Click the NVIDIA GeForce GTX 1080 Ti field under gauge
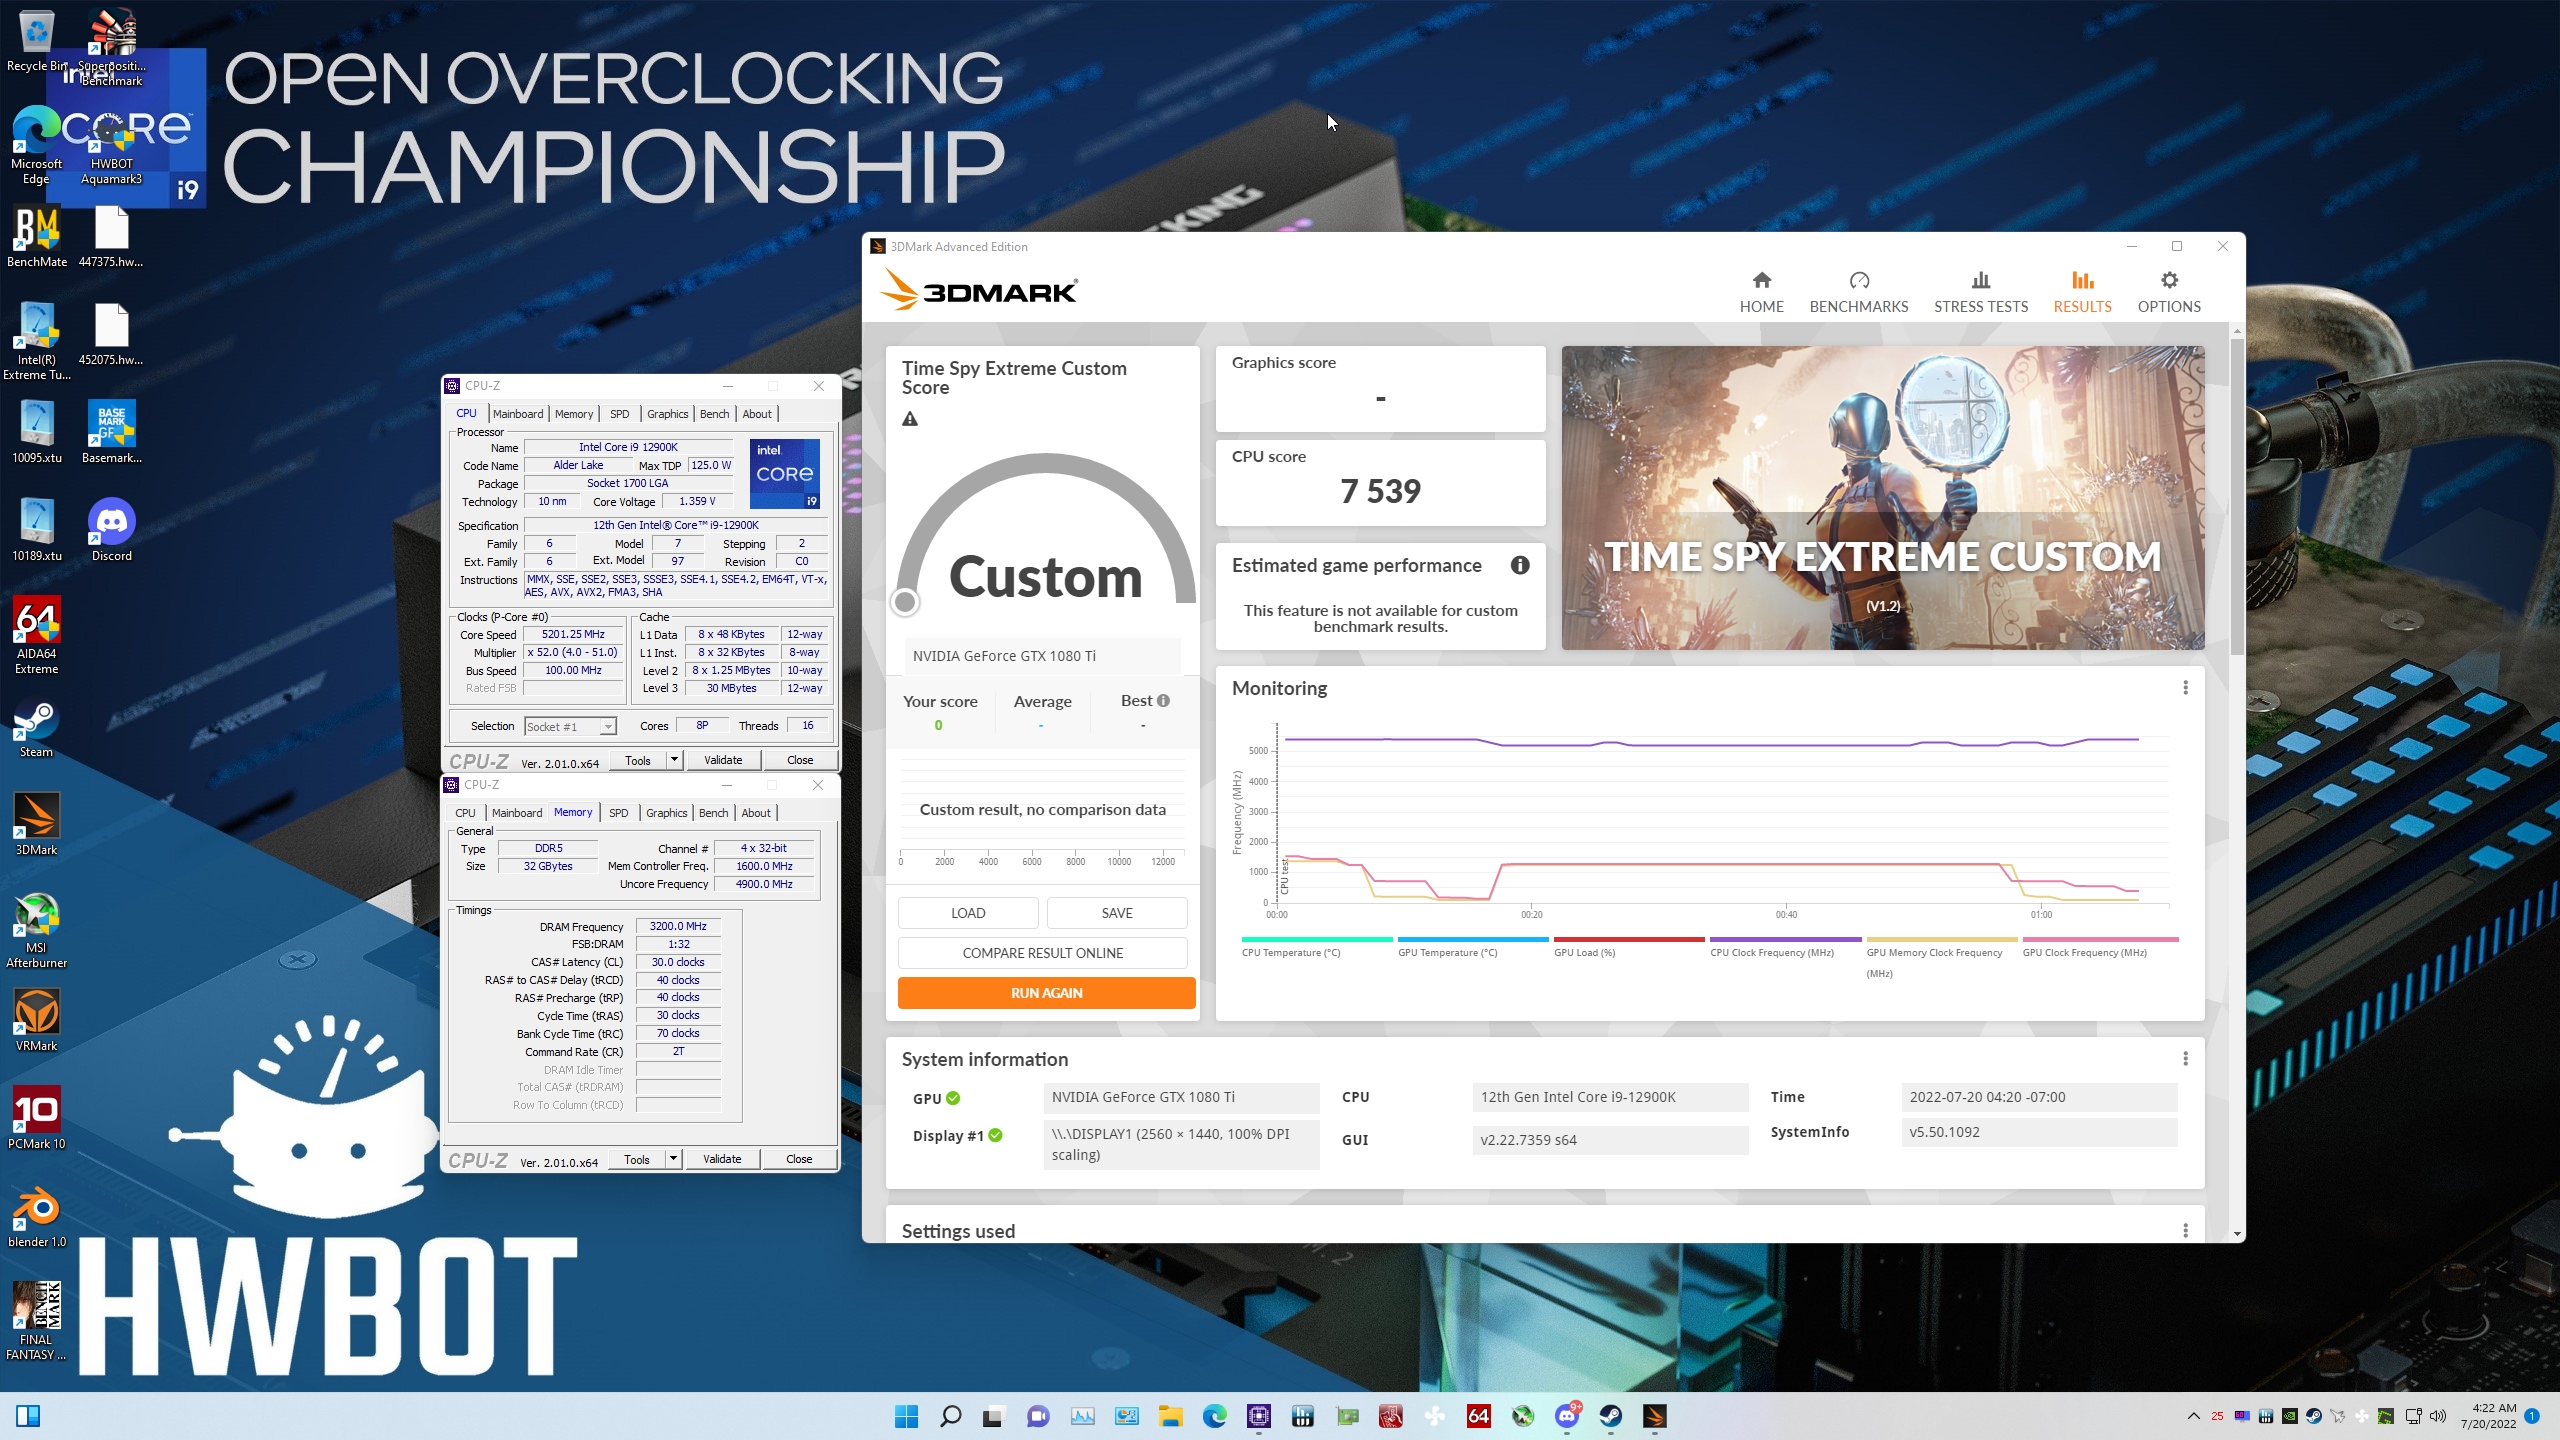 pos(1042,656)
